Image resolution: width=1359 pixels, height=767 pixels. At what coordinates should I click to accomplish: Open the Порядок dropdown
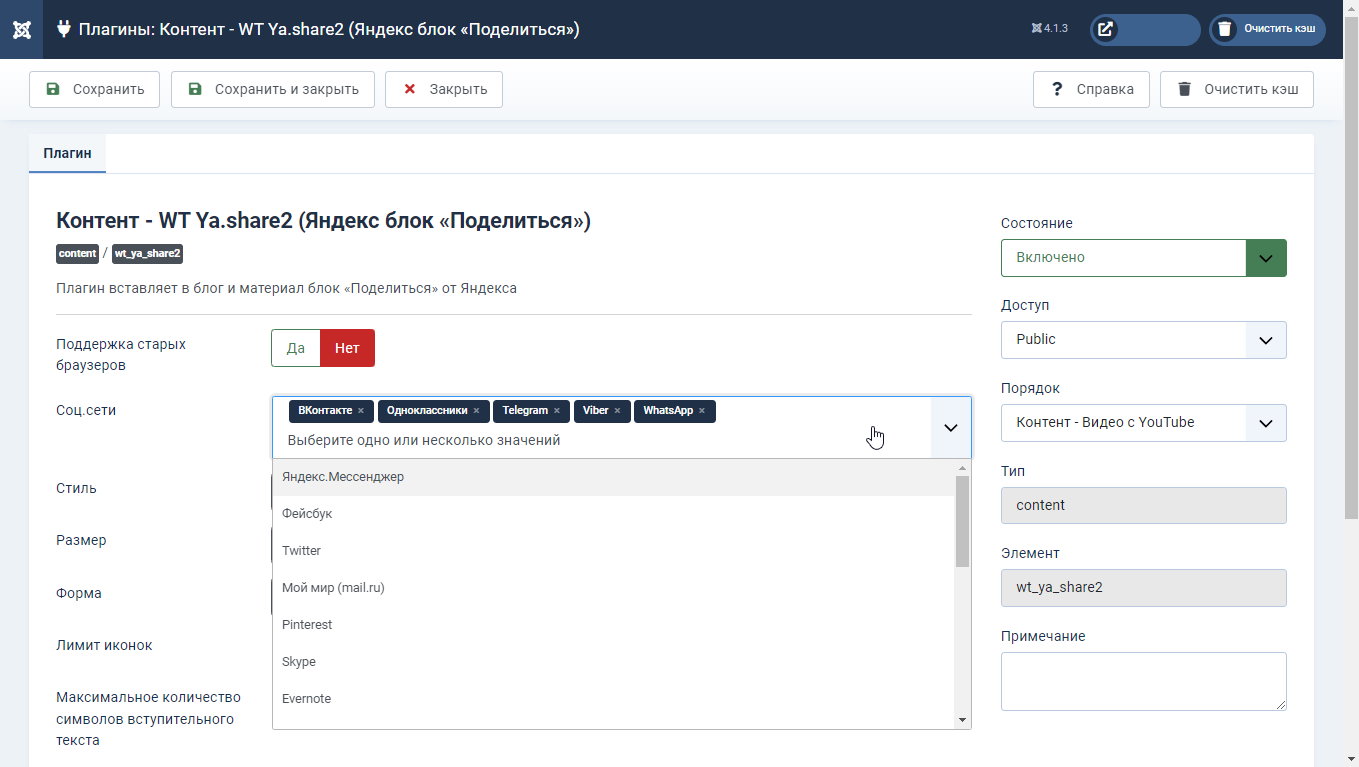pos(1265,423)
